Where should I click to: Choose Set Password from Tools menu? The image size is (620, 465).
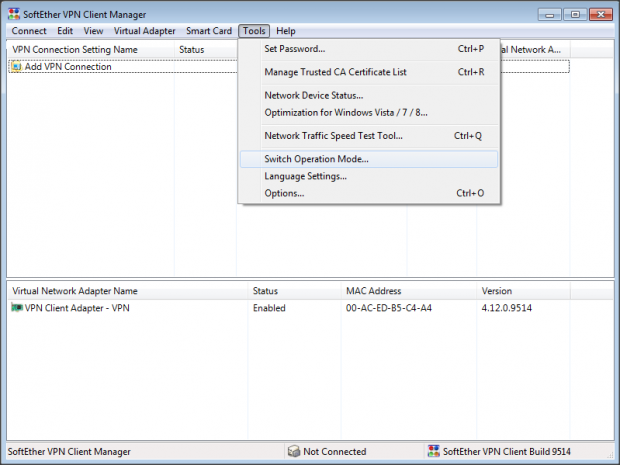point(369,49)
